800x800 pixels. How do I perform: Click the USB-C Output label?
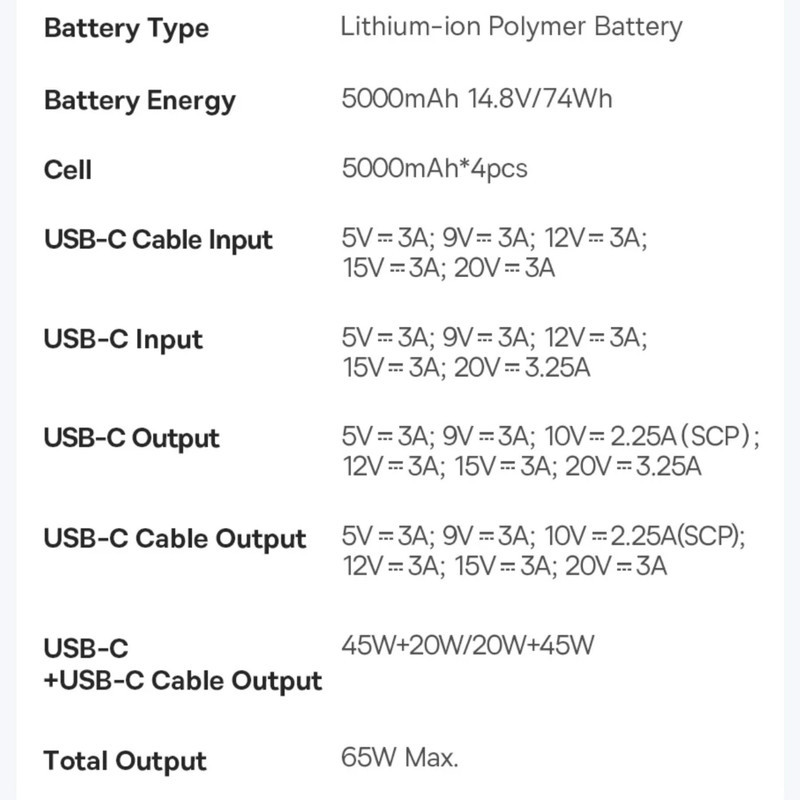[x=131, y=438]
